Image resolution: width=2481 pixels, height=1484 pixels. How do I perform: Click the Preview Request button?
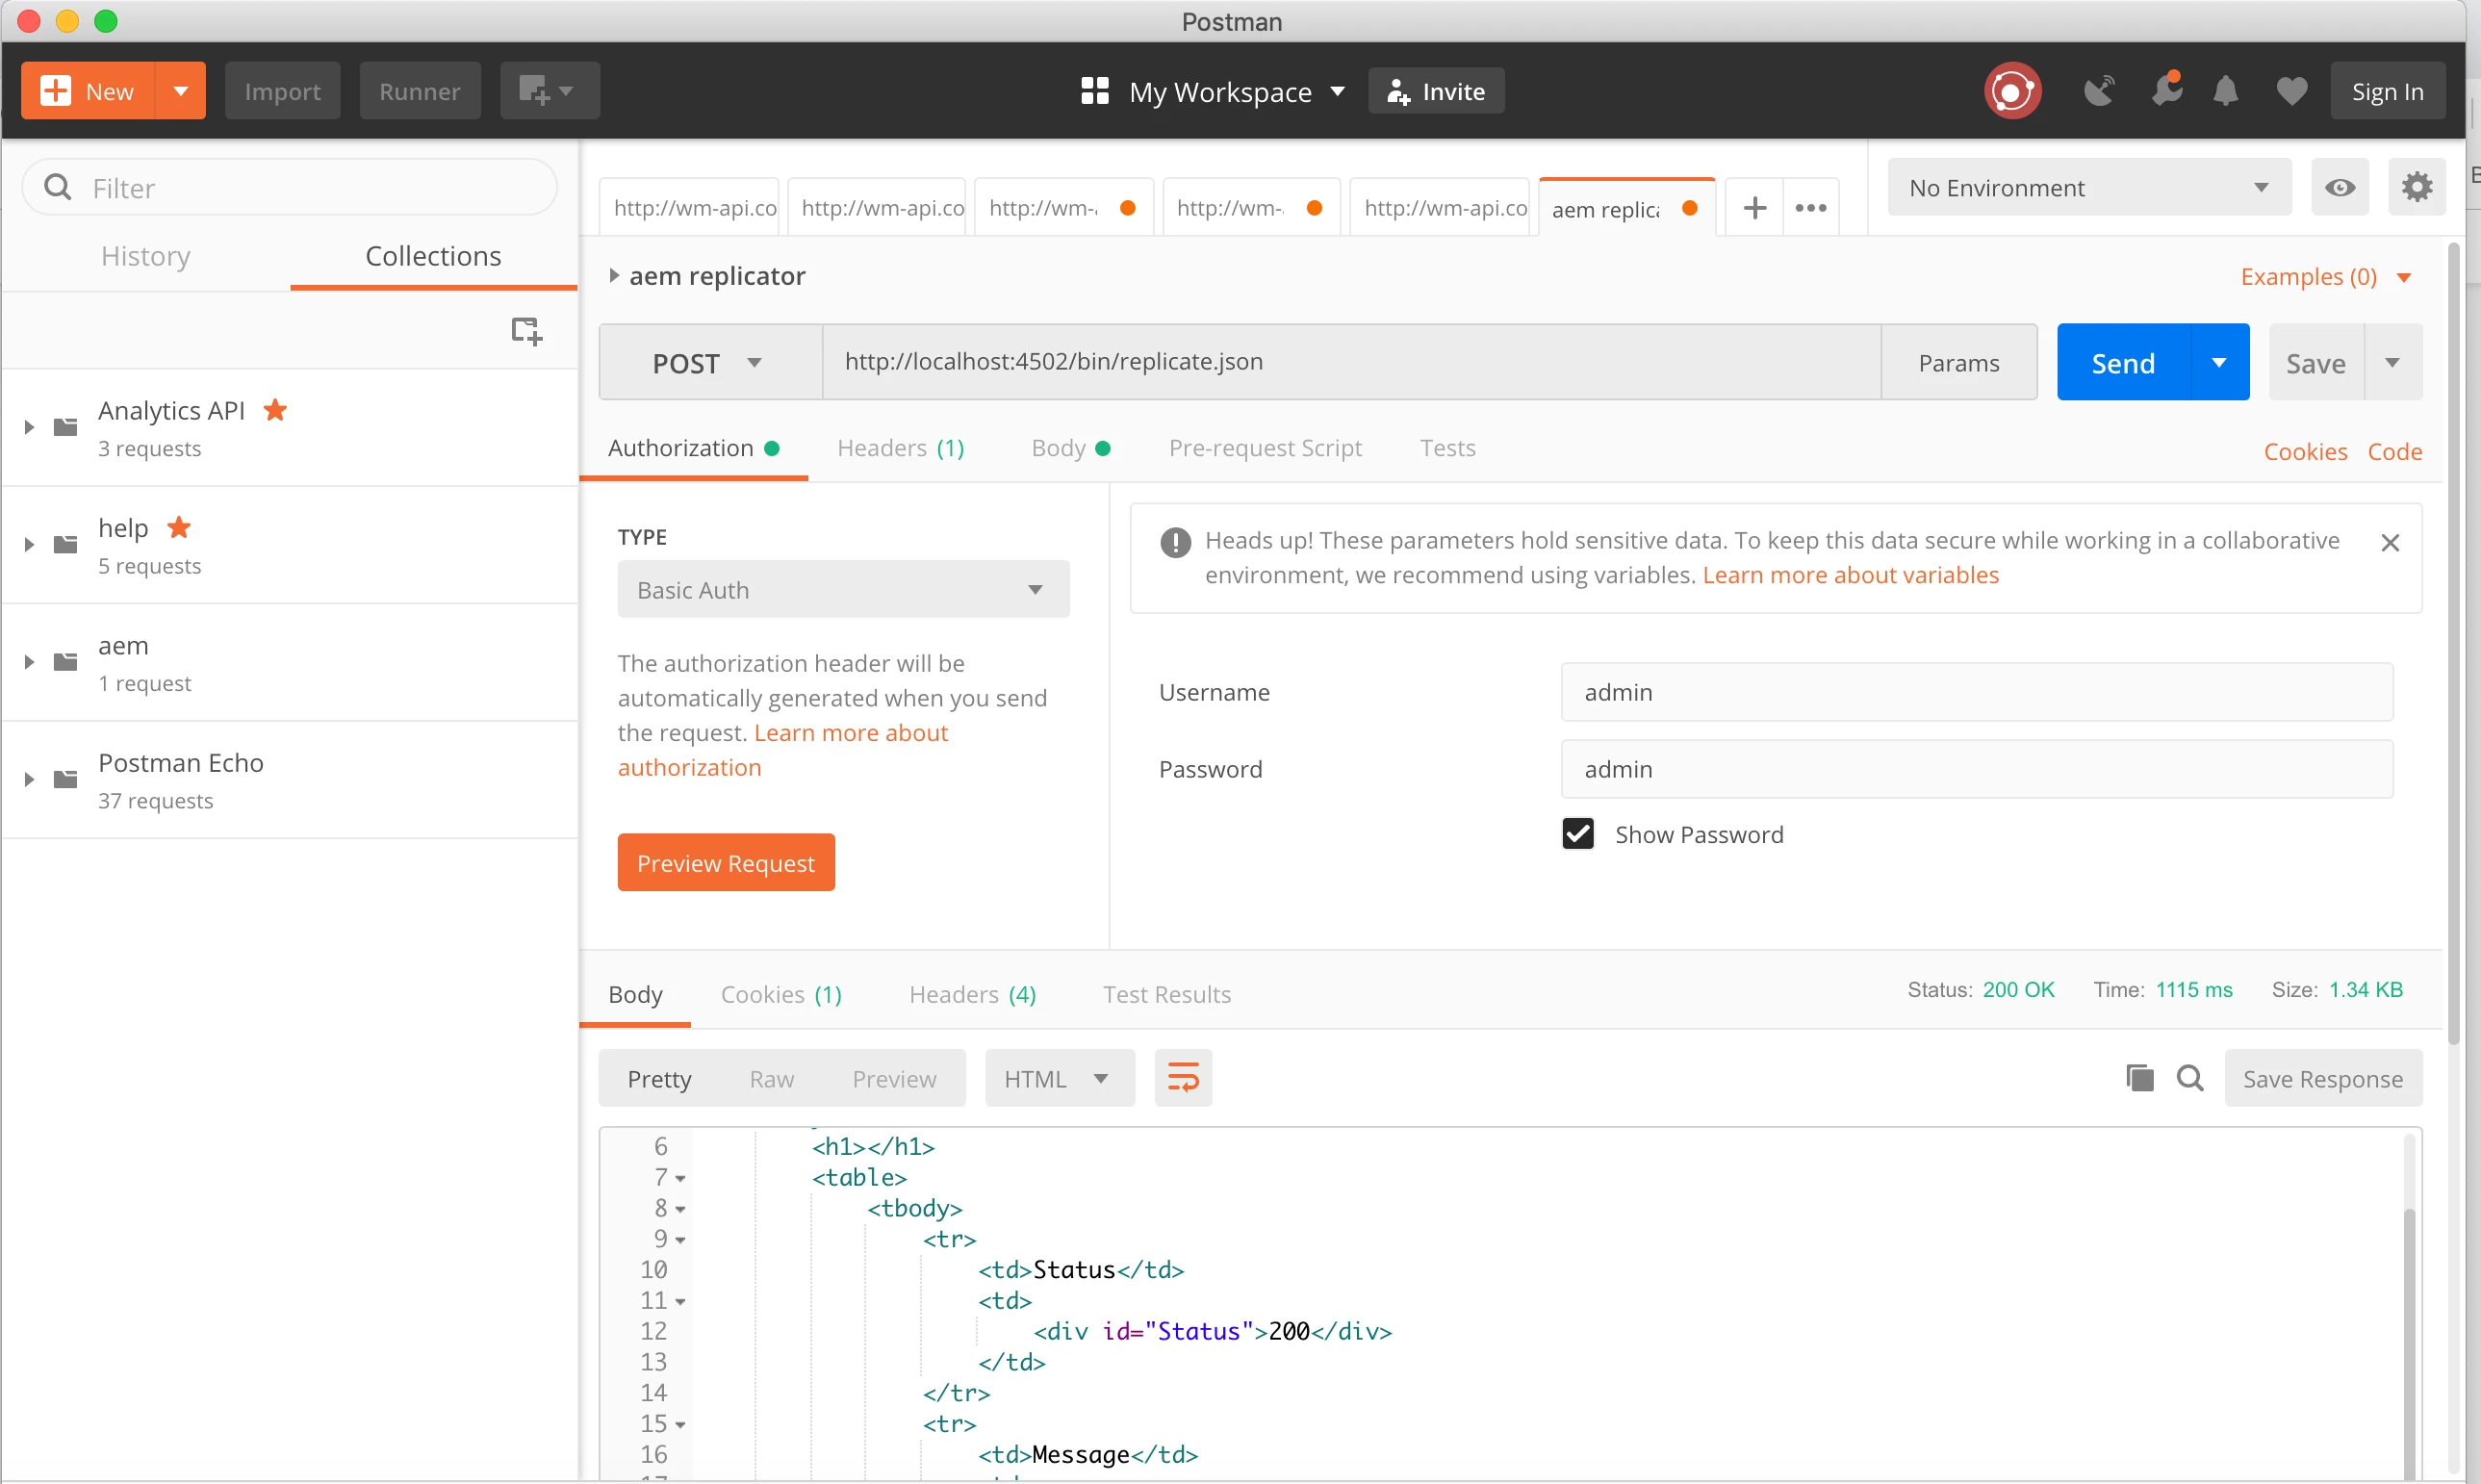(x=726, y=863)
